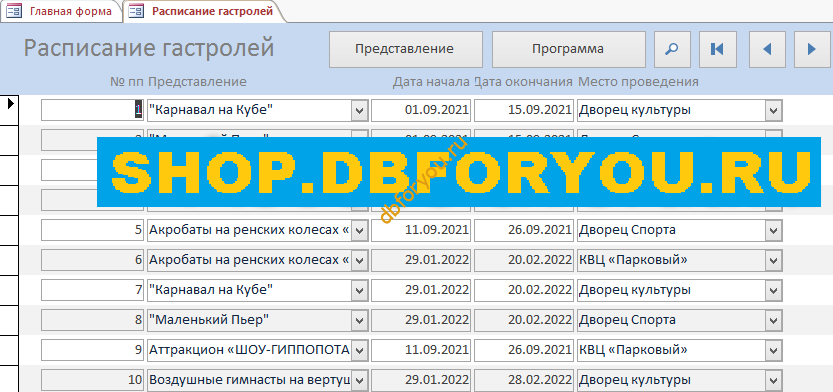
Task: Expand Место проведения dropdown in row 1
Action: tap(774, 110)
